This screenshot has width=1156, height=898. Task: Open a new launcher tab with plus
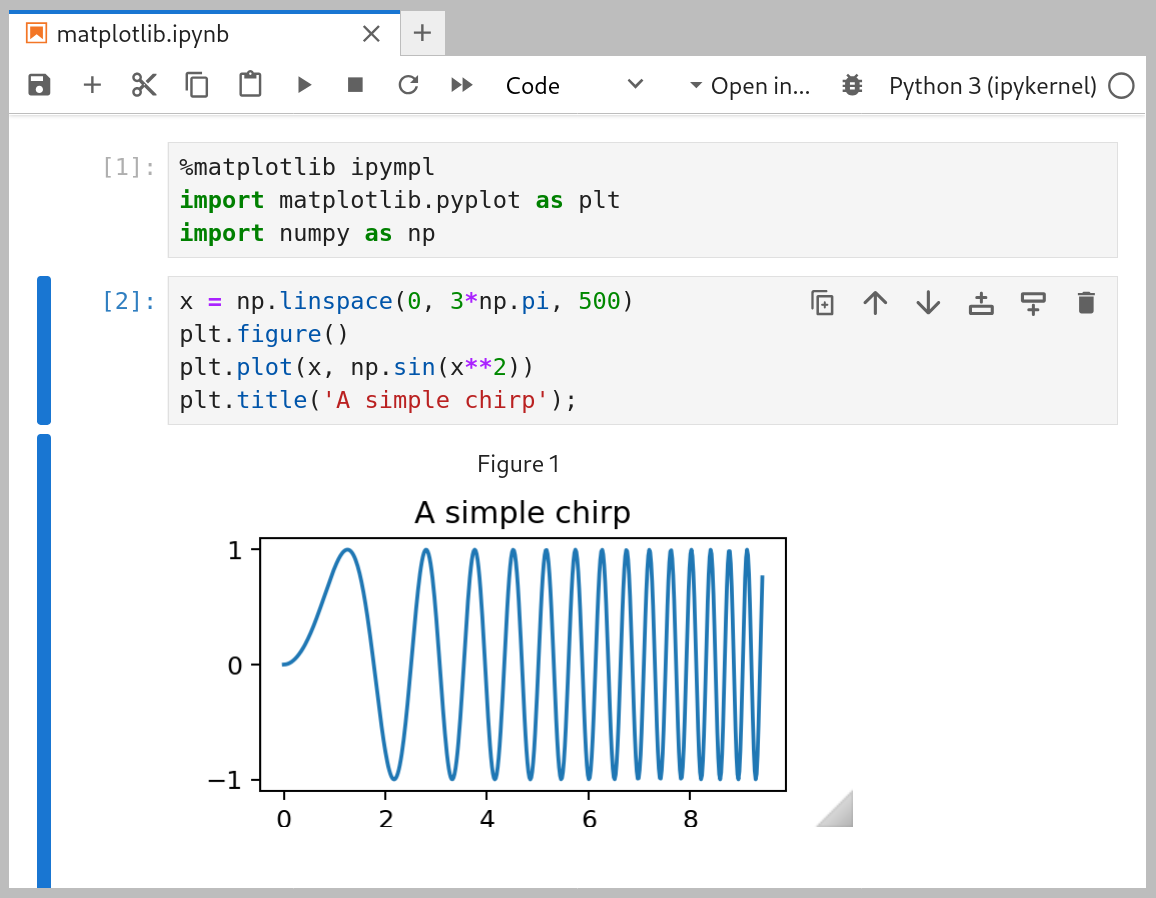tap(422, 33)
